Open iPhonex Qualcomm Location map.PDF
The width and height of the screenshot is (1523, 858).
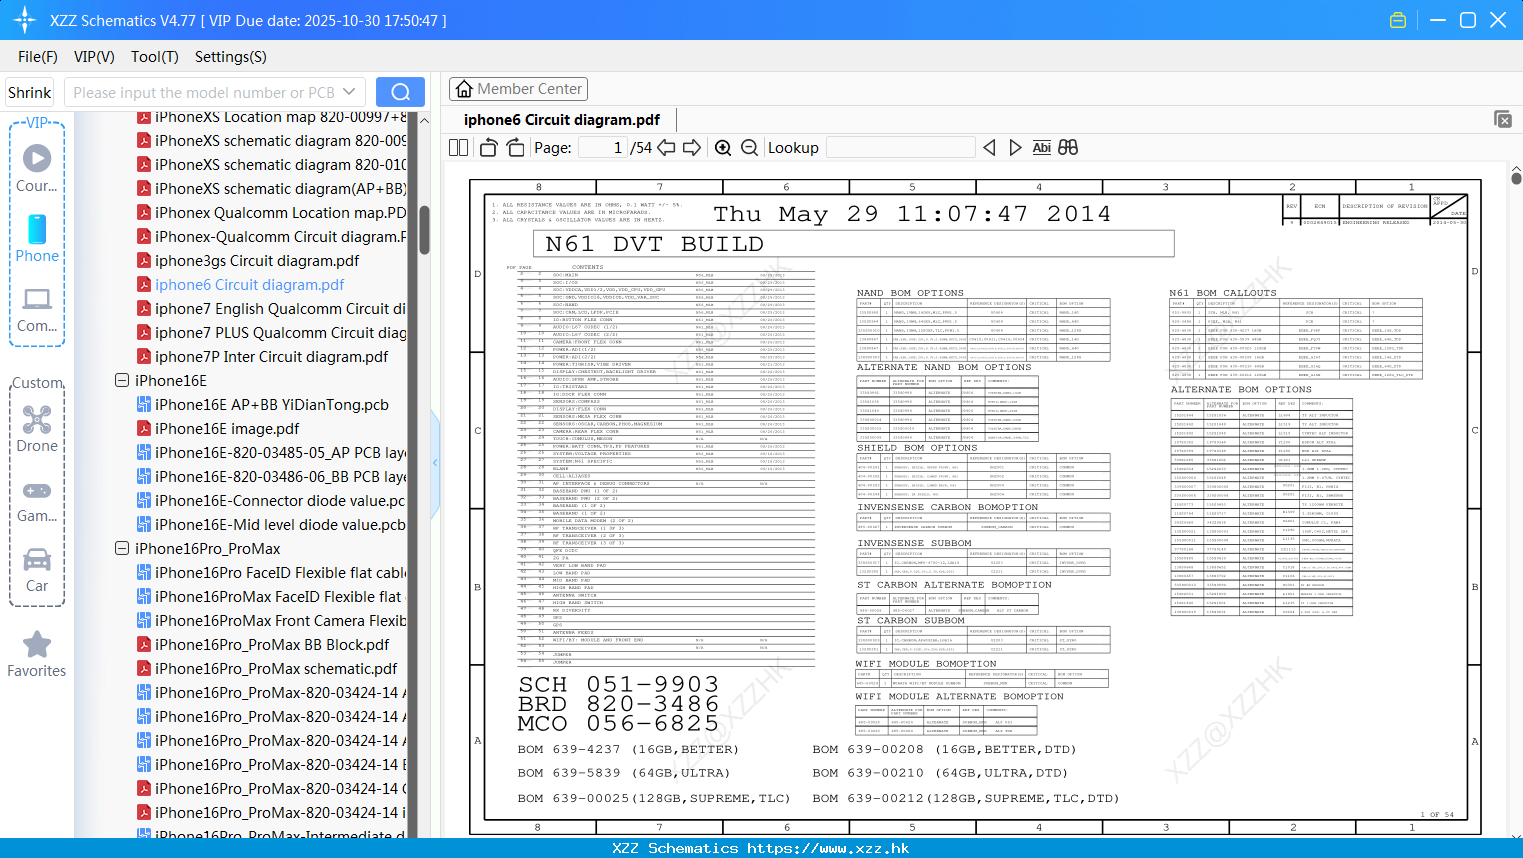pyautogui.click(x=280, y=212)
